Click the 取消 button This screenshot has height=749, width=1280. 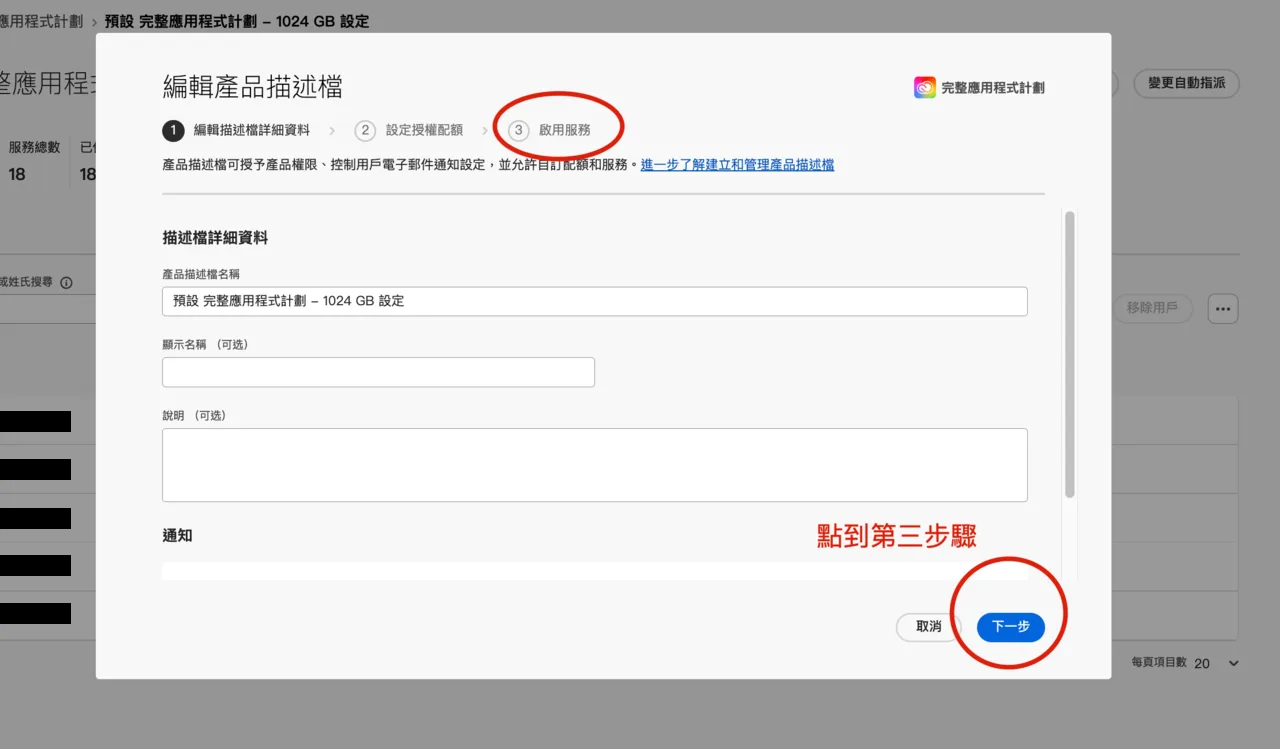click(929, 627)
